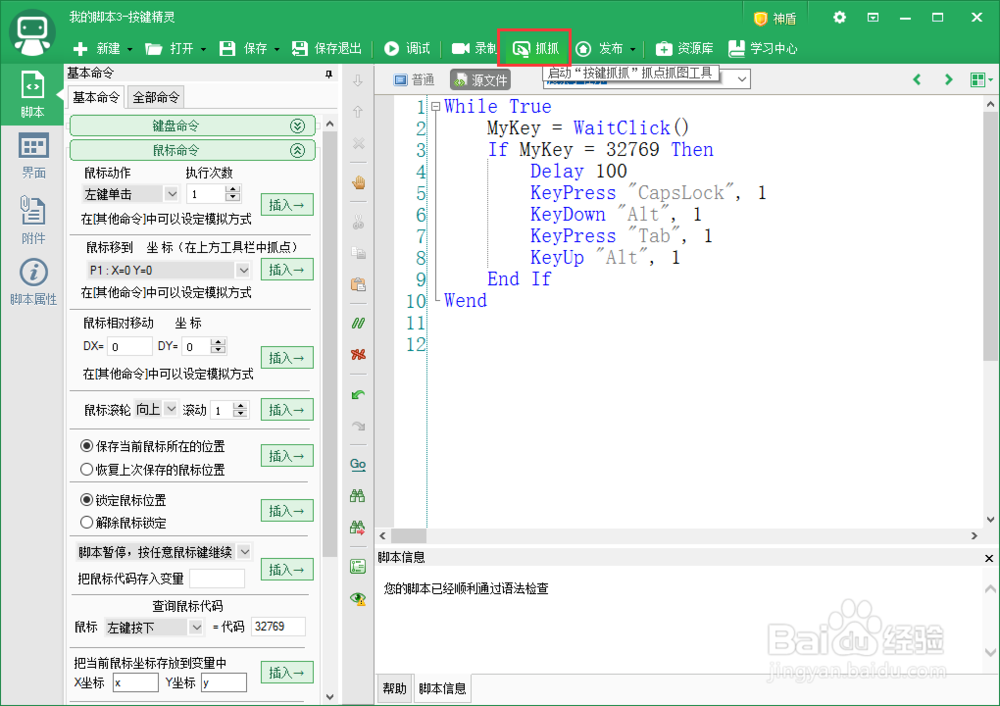Expand the 键盘命令 section
This screenshot has width=1000, height=706.
(297, 126)
